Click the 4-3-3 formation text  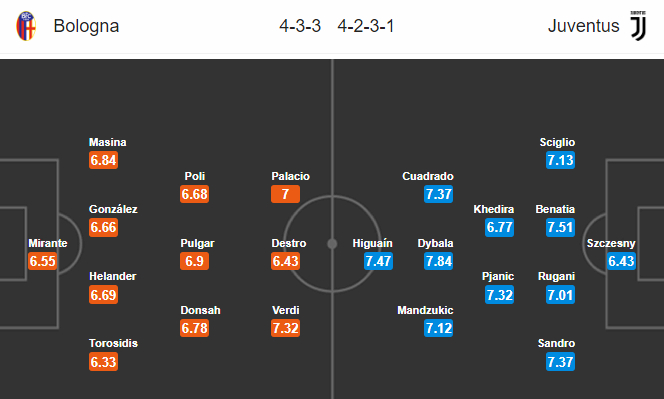[300, 26]
